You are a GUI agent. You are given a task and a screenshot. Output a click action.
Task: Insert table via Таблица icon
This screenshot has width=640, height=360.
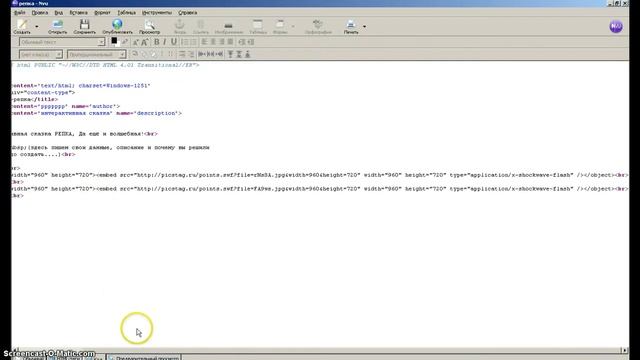(258, 27)
